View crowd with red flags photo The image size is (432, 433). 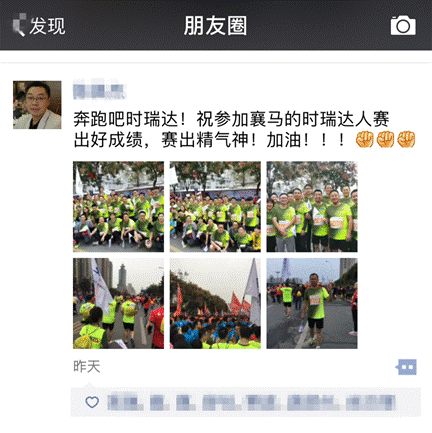(x=215, y=303)
